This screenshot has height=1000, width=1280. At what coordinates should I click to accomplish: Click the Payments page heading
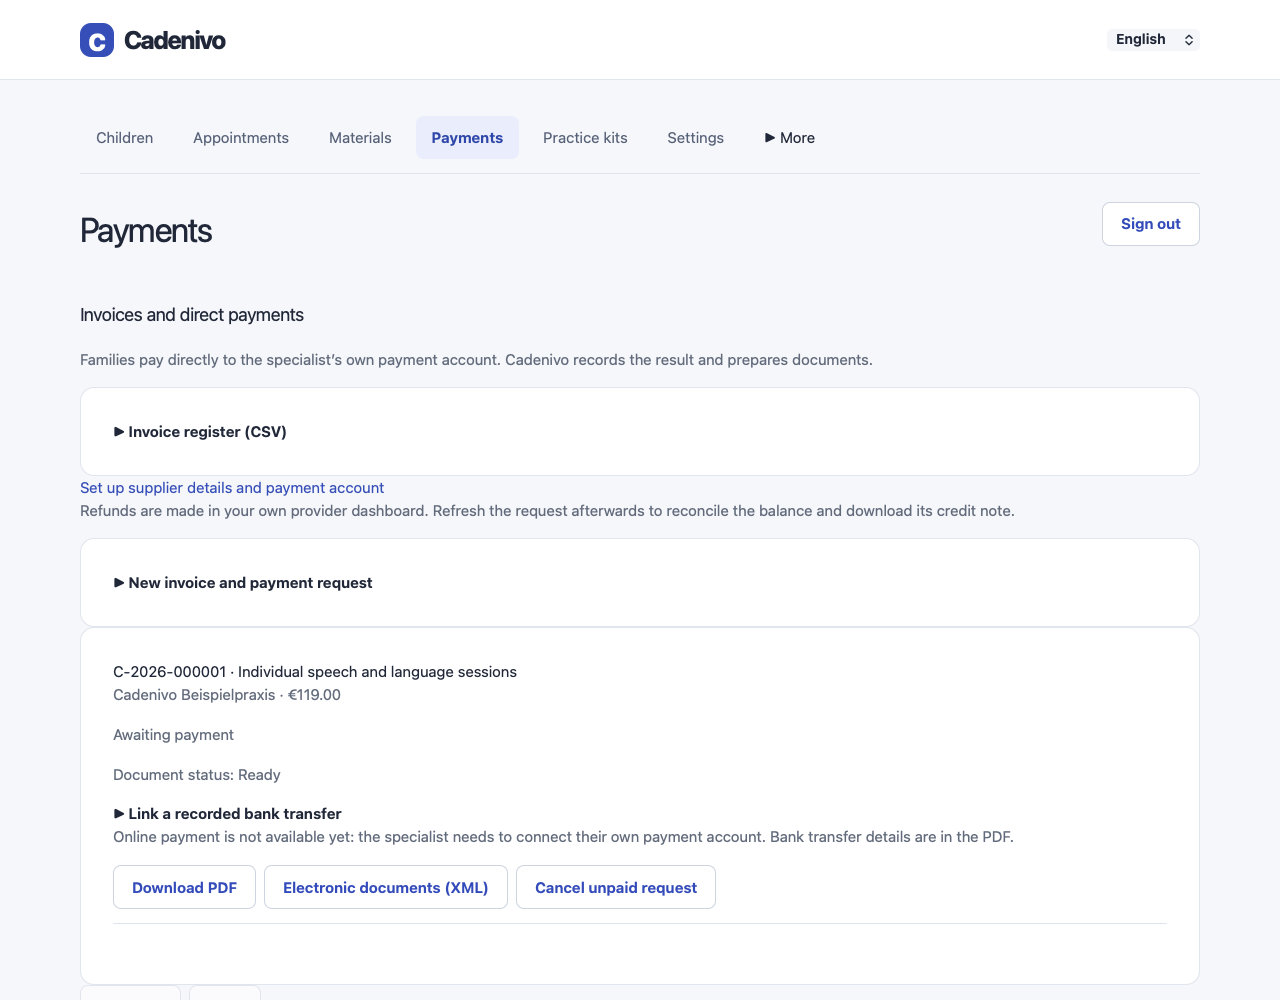coord(146,231)
